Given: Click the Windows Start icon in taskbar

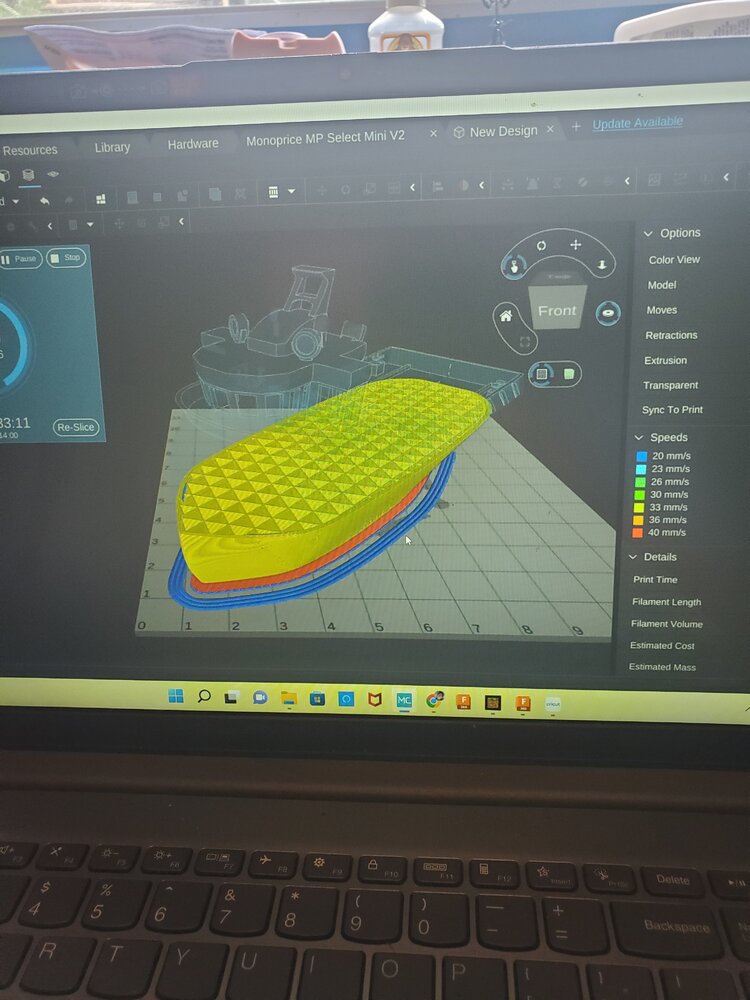Looking at the screenshot, I should [176, 695].
